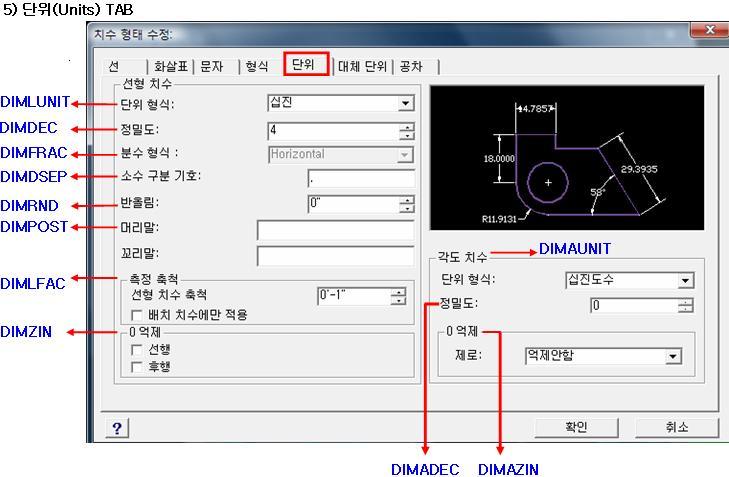This screenshot has height=477, width=729.
Task: Click the dimension preview image
Action: click(x=567, y=158)
